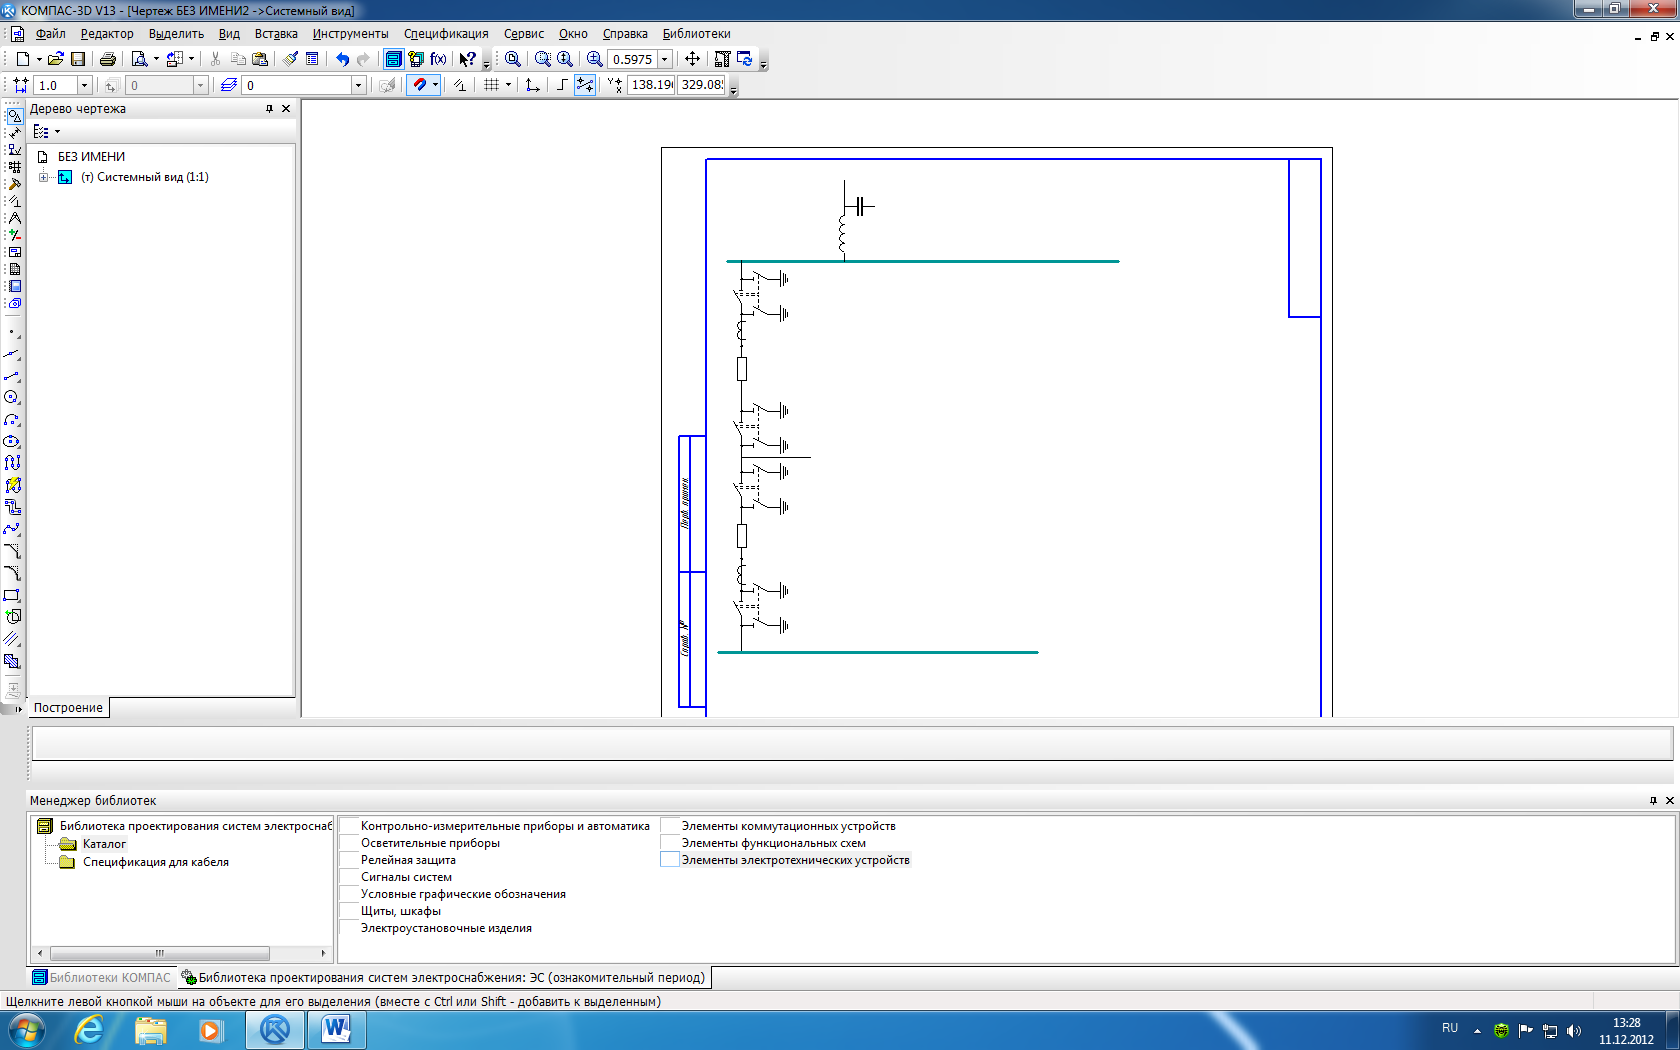Toggle the grid display button
Viewport: 1680px width, 1050px height.
(491, 85)
